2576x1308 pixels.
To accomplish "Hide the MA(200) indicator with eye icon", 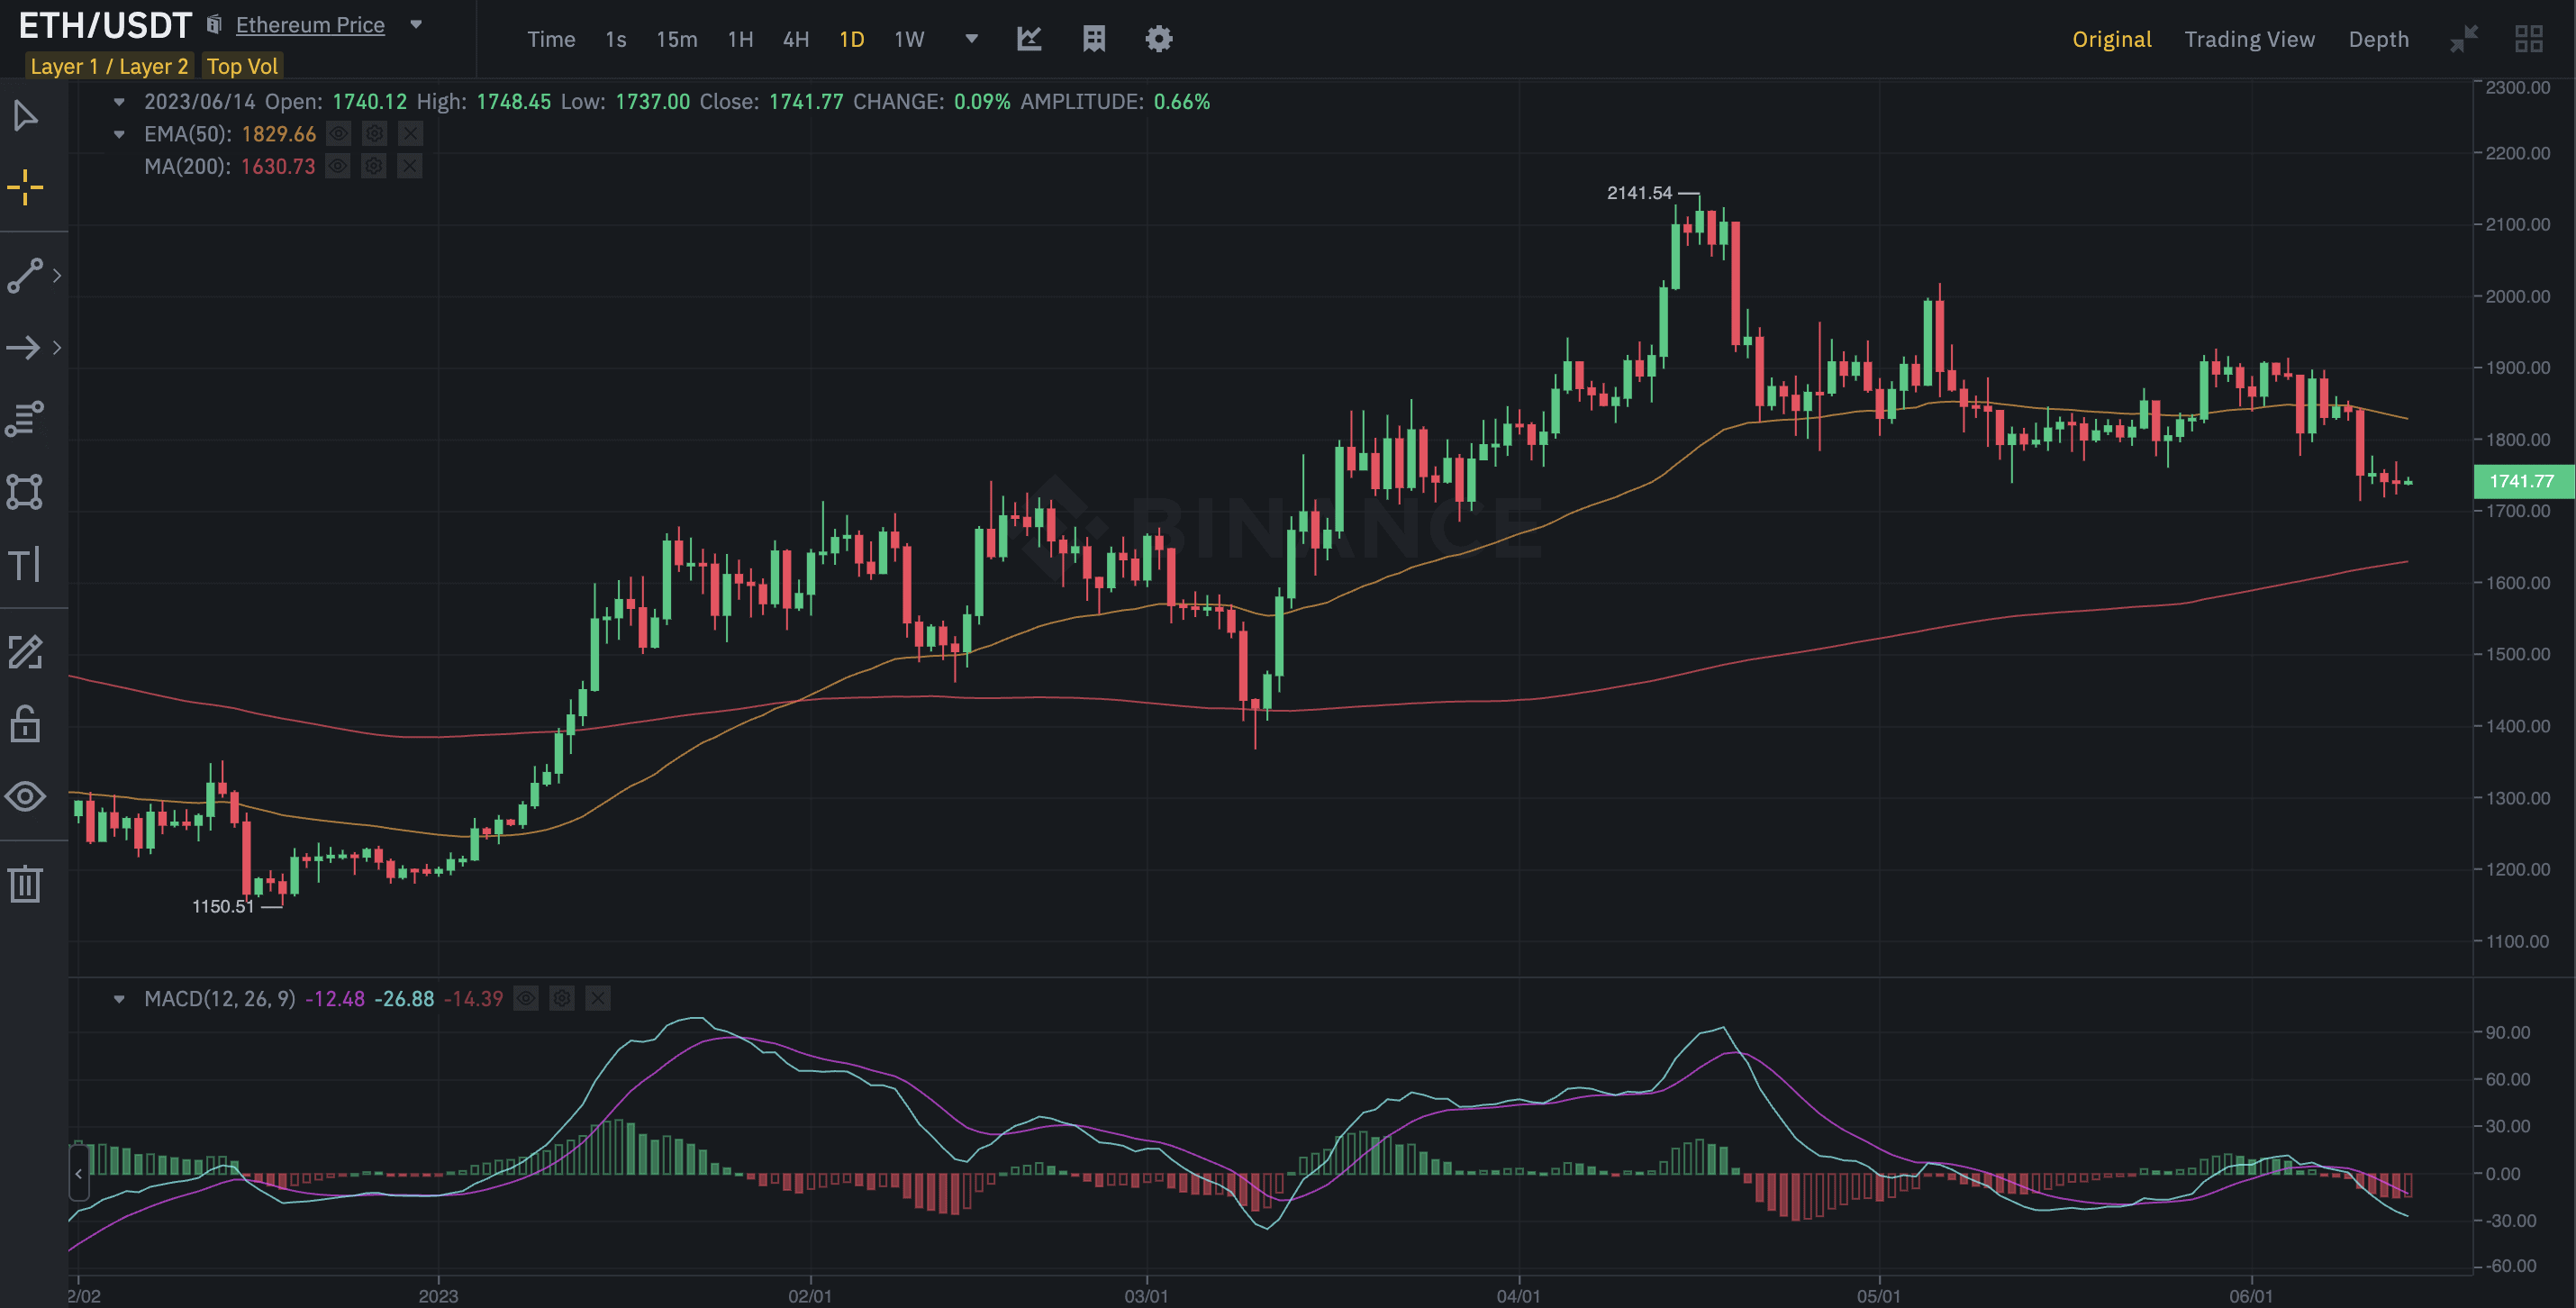I will coord(338,166).
